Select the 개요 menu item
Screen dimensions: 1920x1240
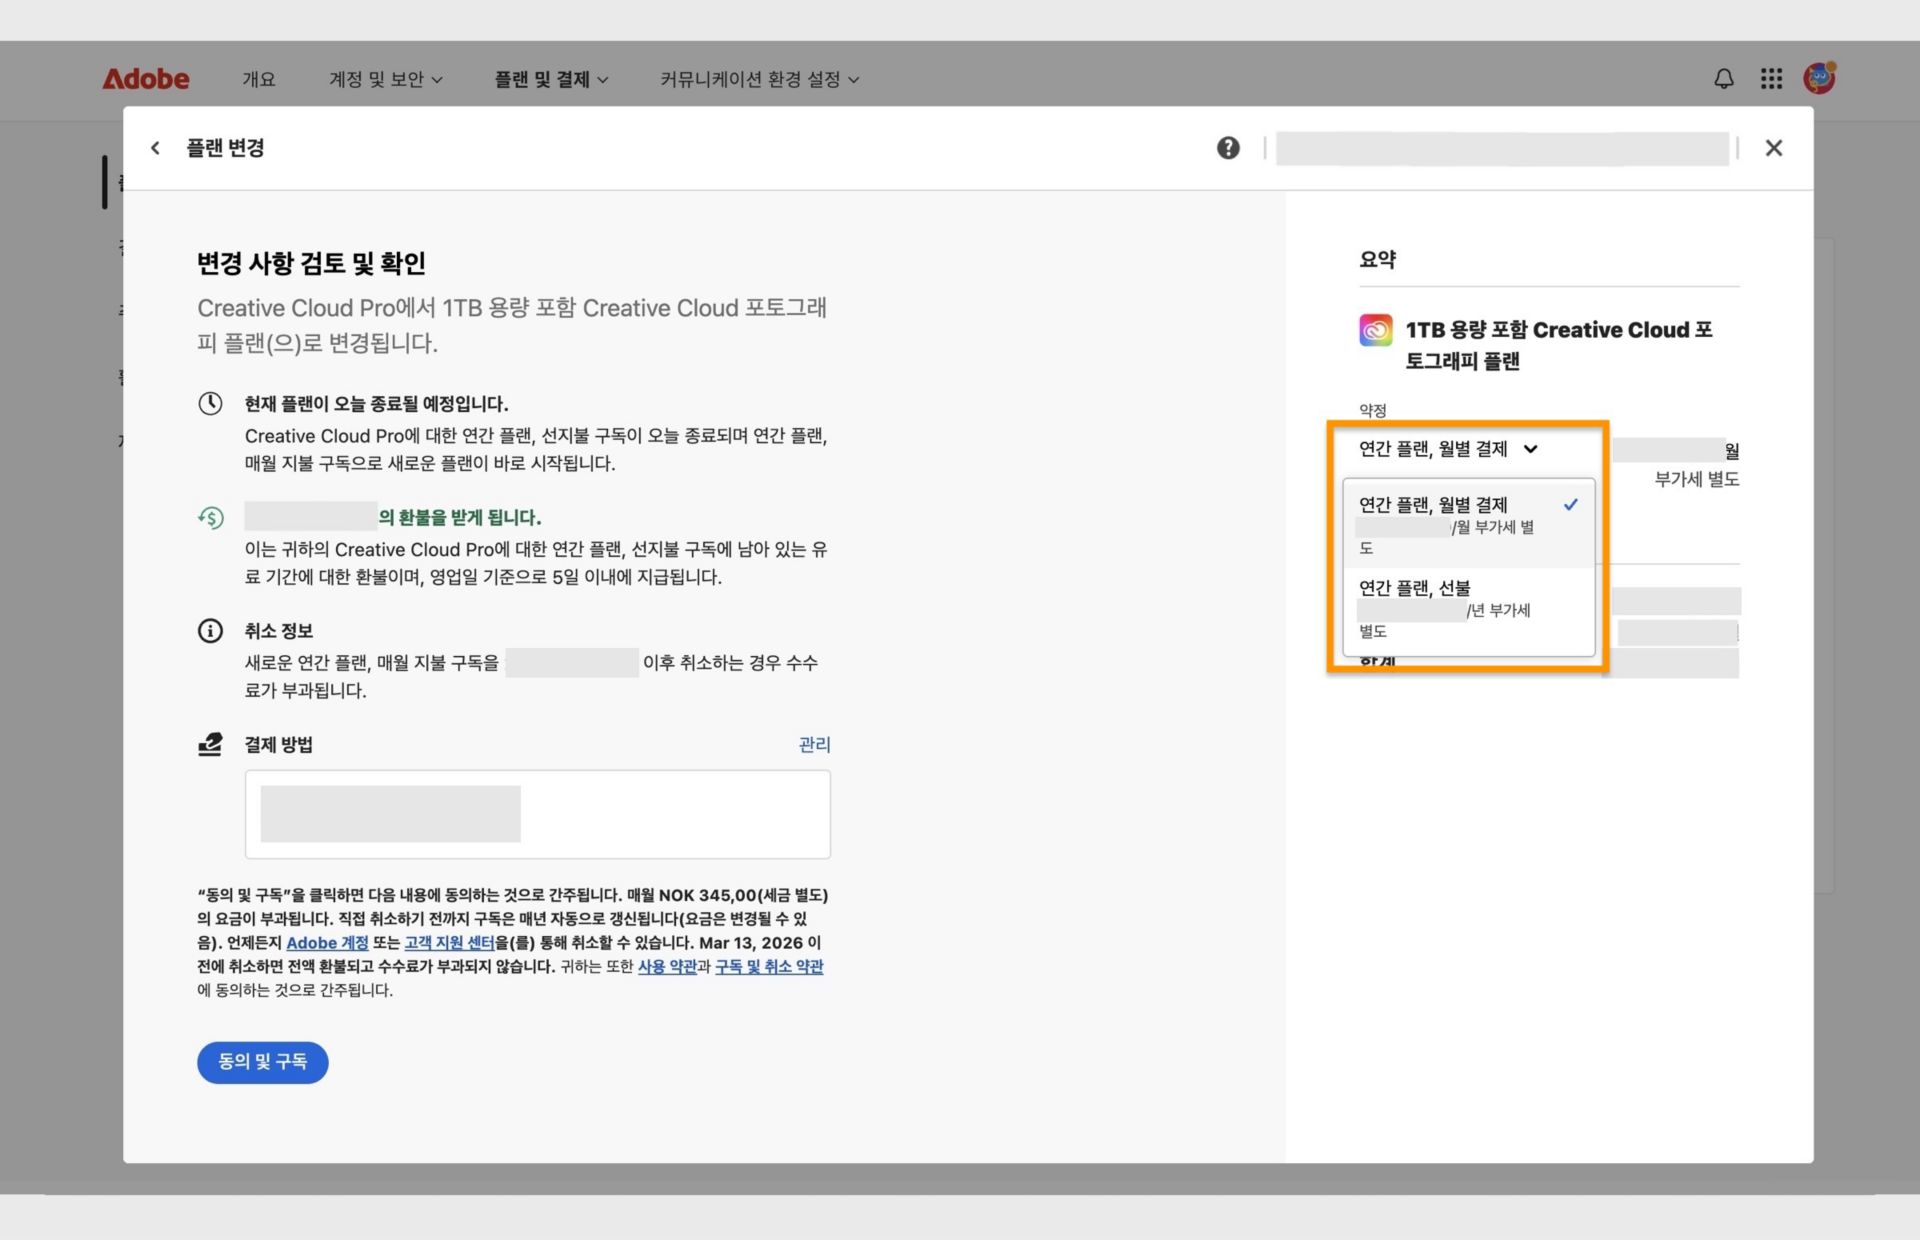click(x=259, y=79)
